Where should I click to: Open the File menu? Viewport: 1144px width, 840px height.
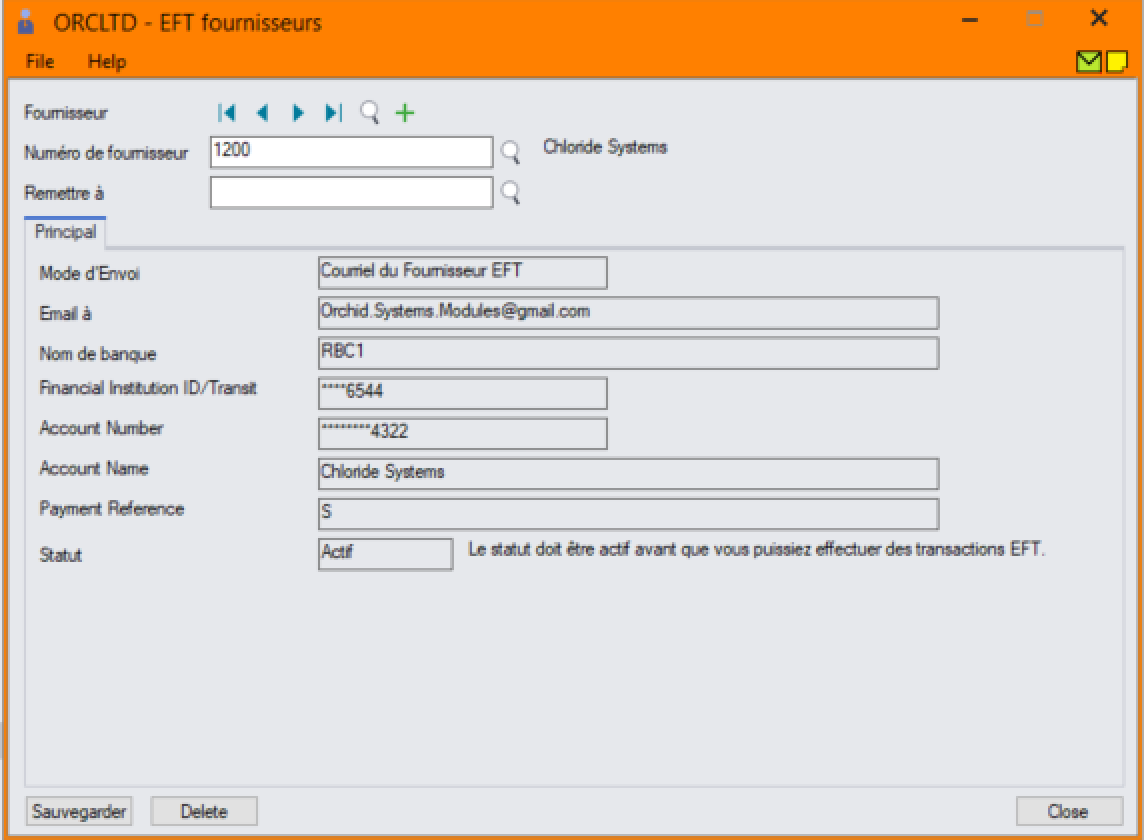point(40,62)
